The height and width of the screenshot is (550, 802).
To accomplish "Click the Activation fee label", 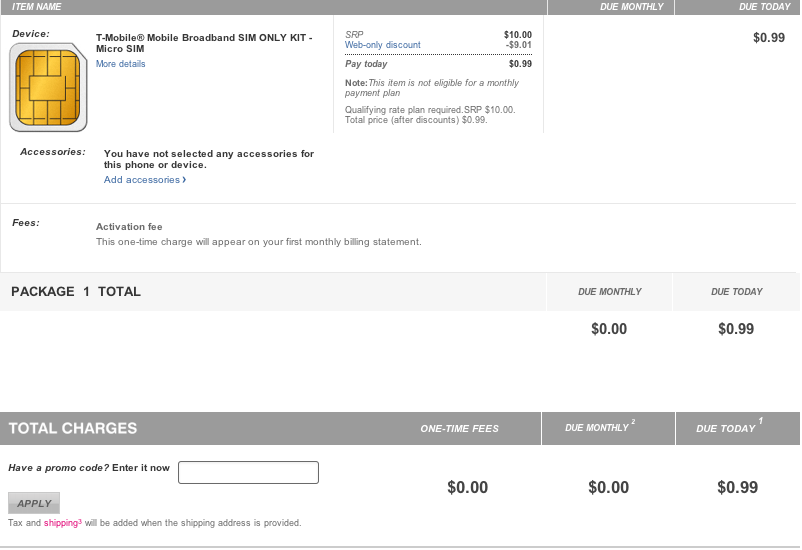I will click(129, 227).
